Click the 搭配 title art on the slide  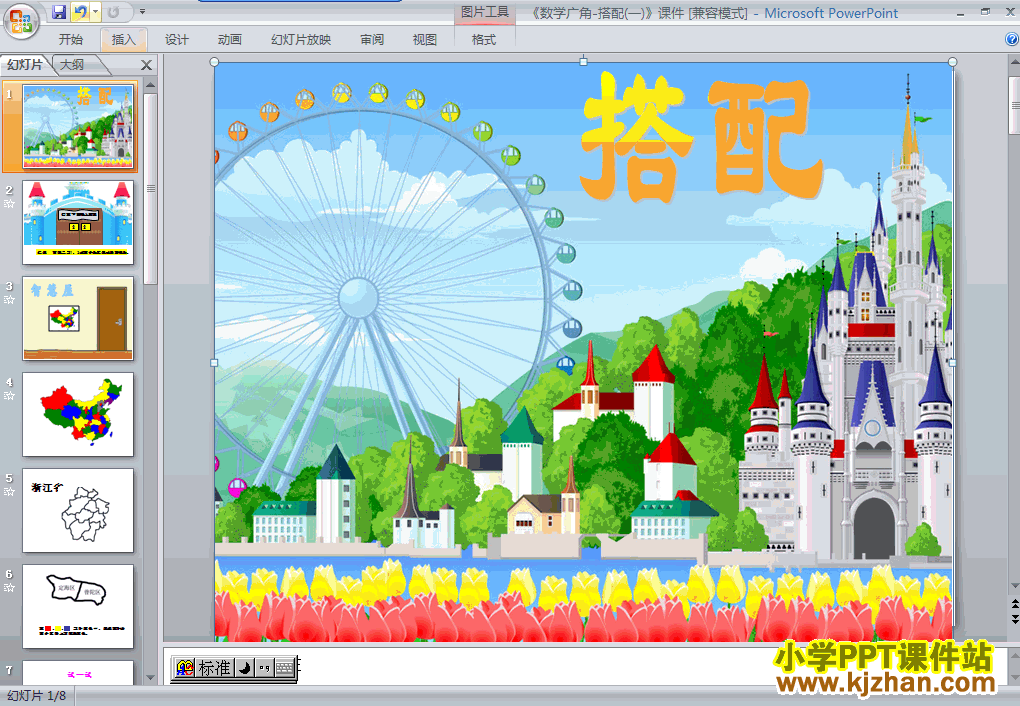701,137
